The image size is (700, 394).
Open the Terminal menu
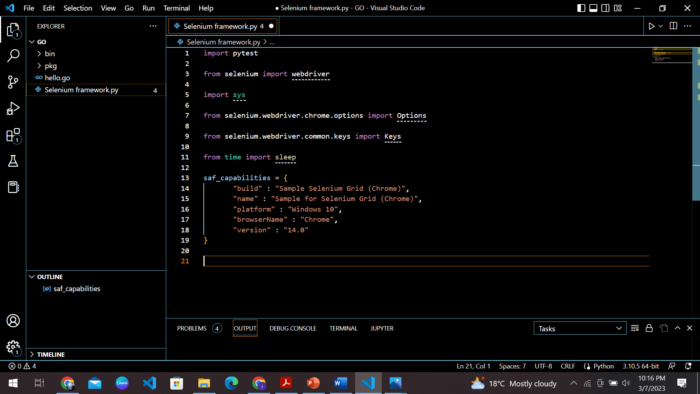176,8
